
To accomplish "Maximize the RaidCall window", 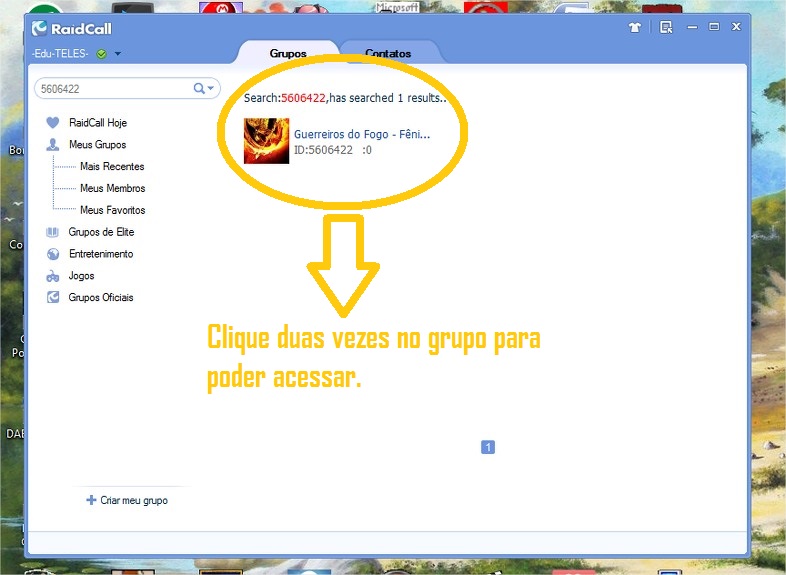I will point(714,27).
